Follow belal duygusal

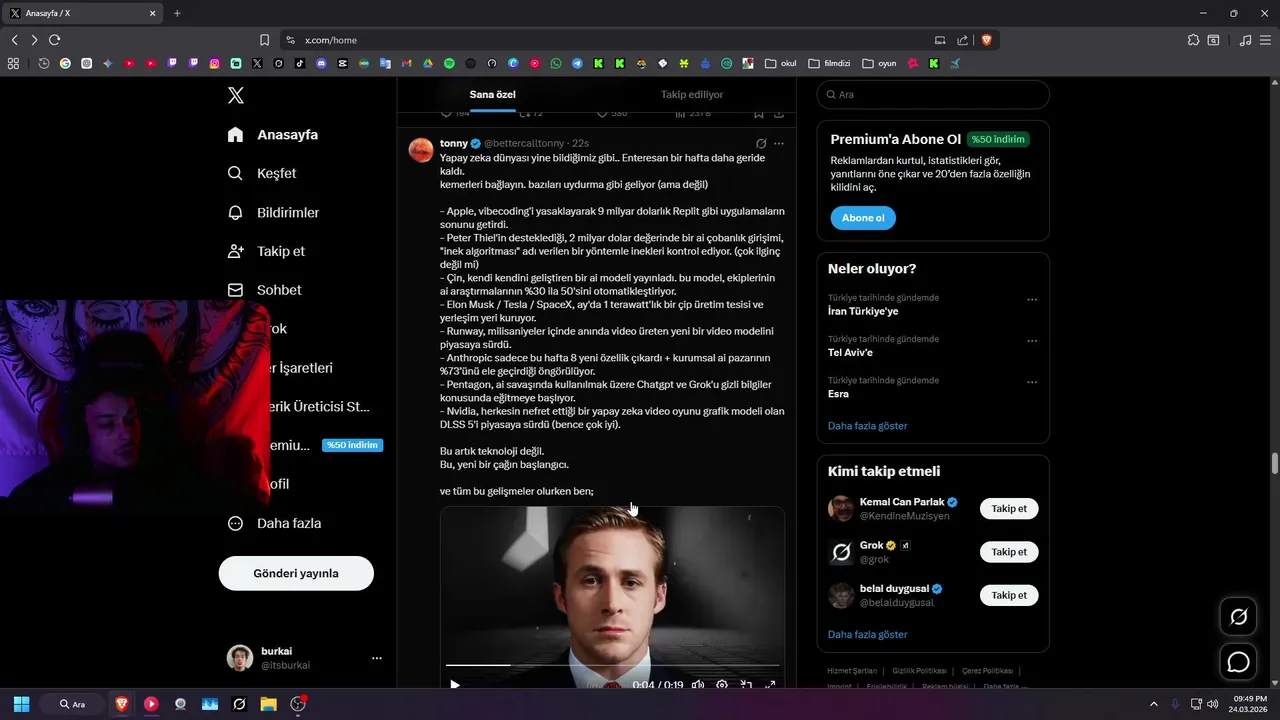tap(1009, 595)
